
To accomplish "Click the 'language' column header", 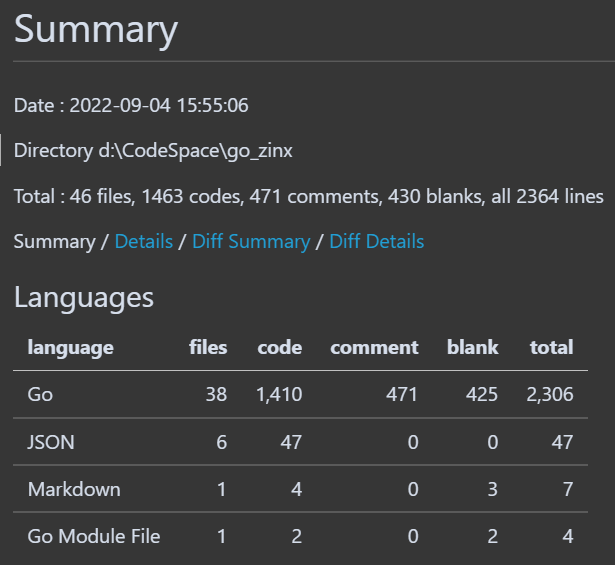I will [70, 348].
